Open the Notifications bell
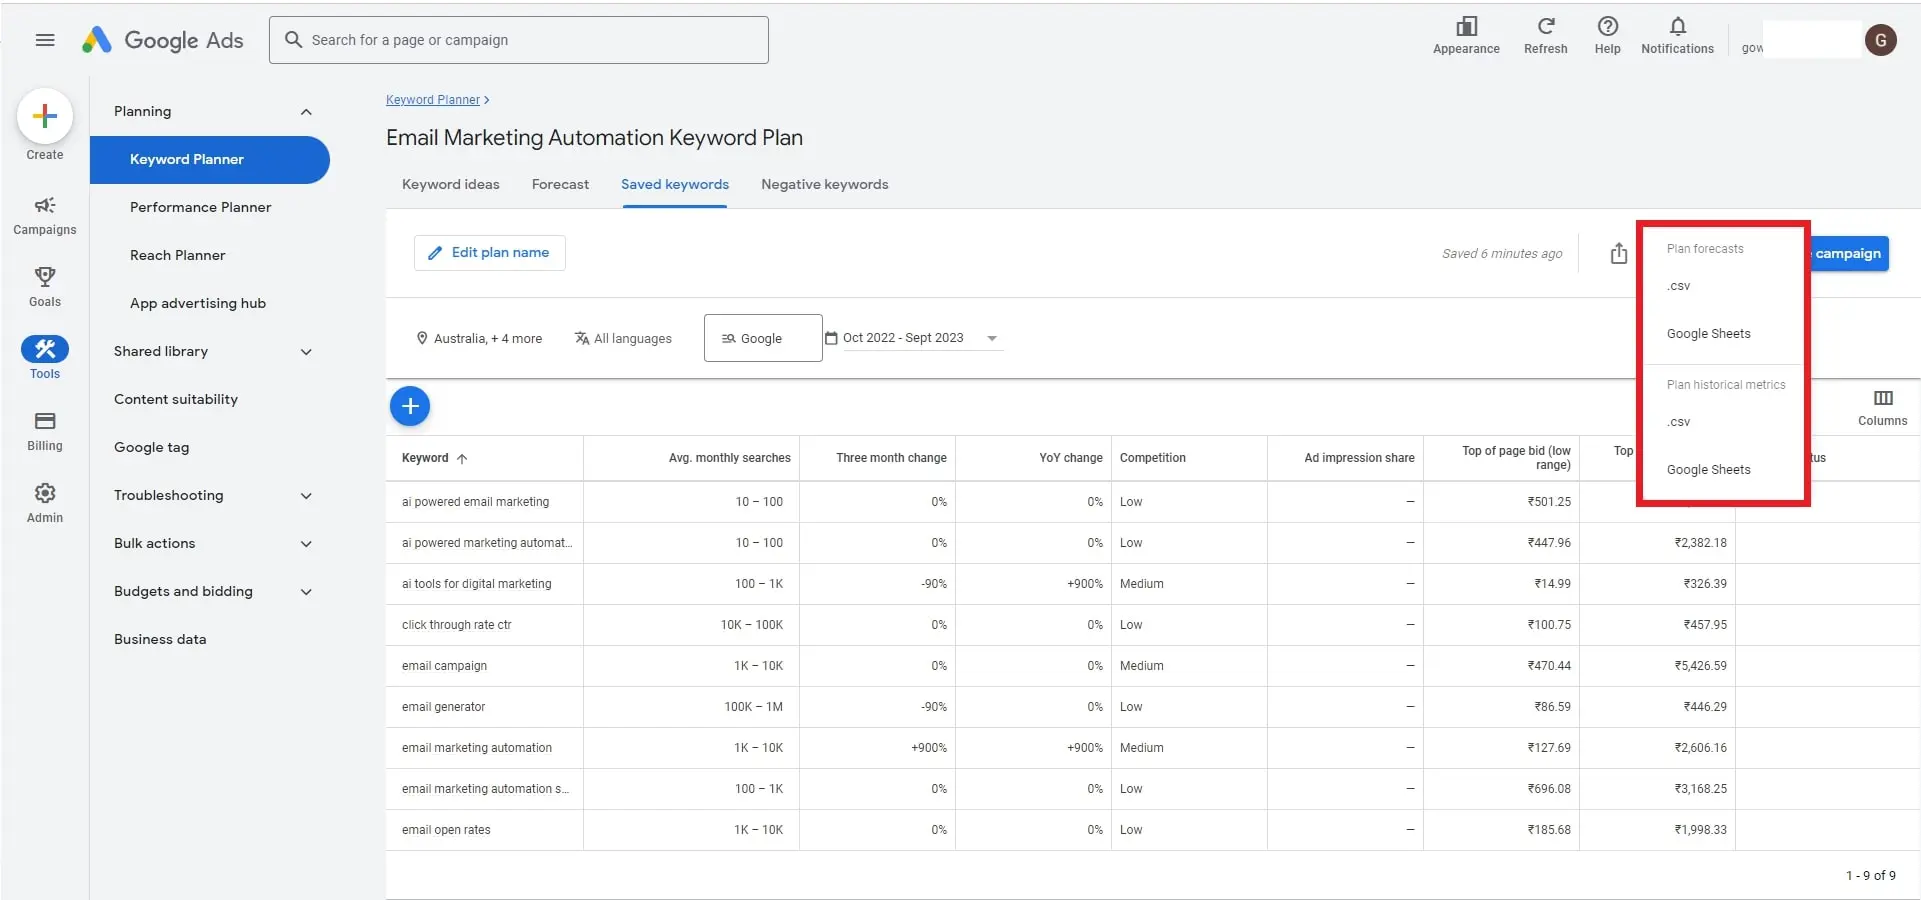Screen dimensions: 1921x900 click(x=1677, y=34)
